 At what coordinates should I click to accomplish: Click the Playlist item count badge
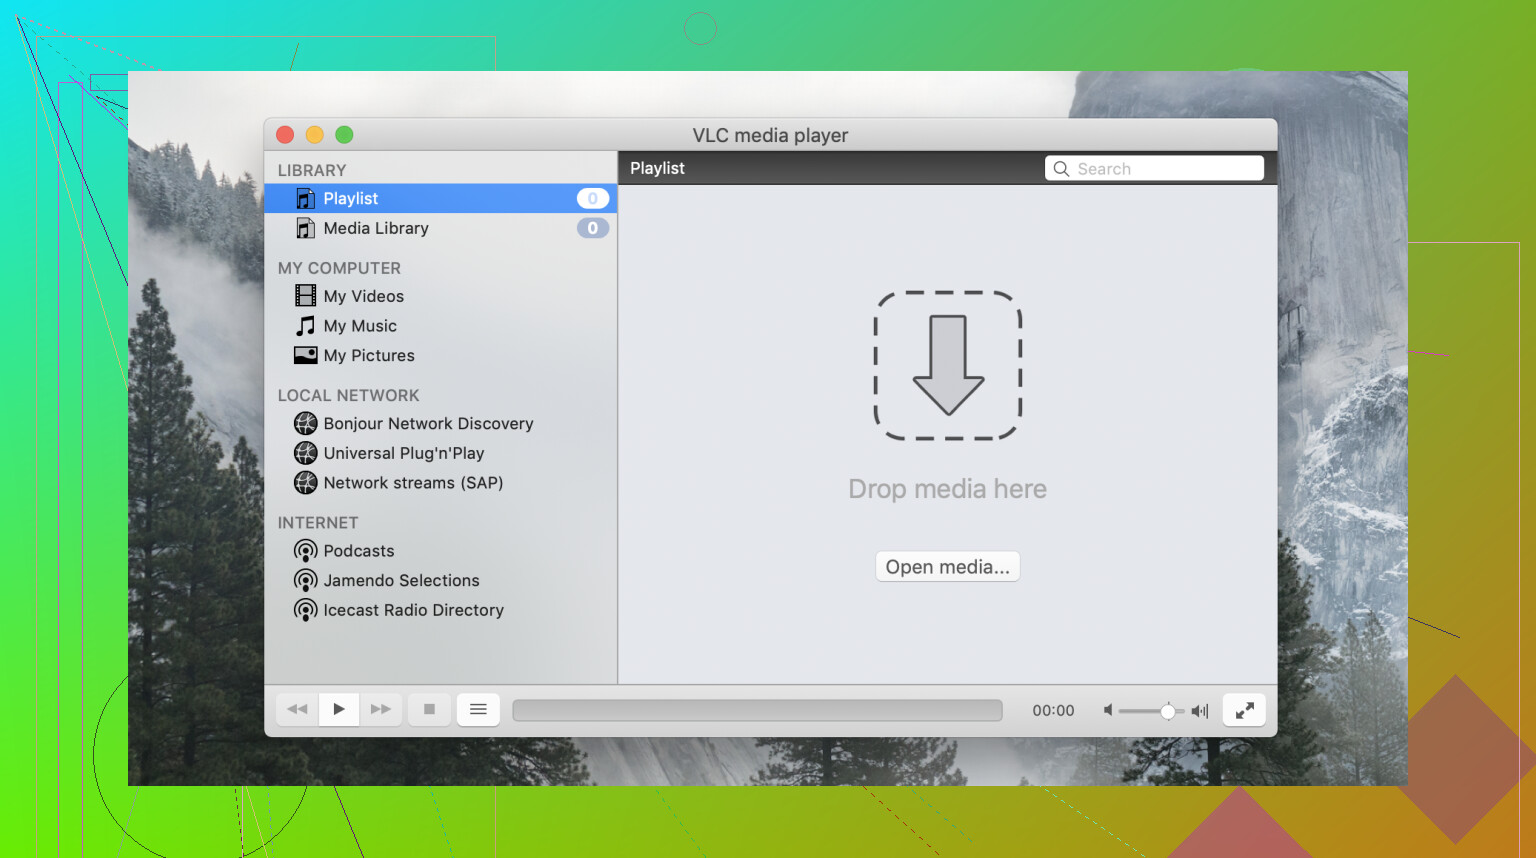(x=593, y=199)
